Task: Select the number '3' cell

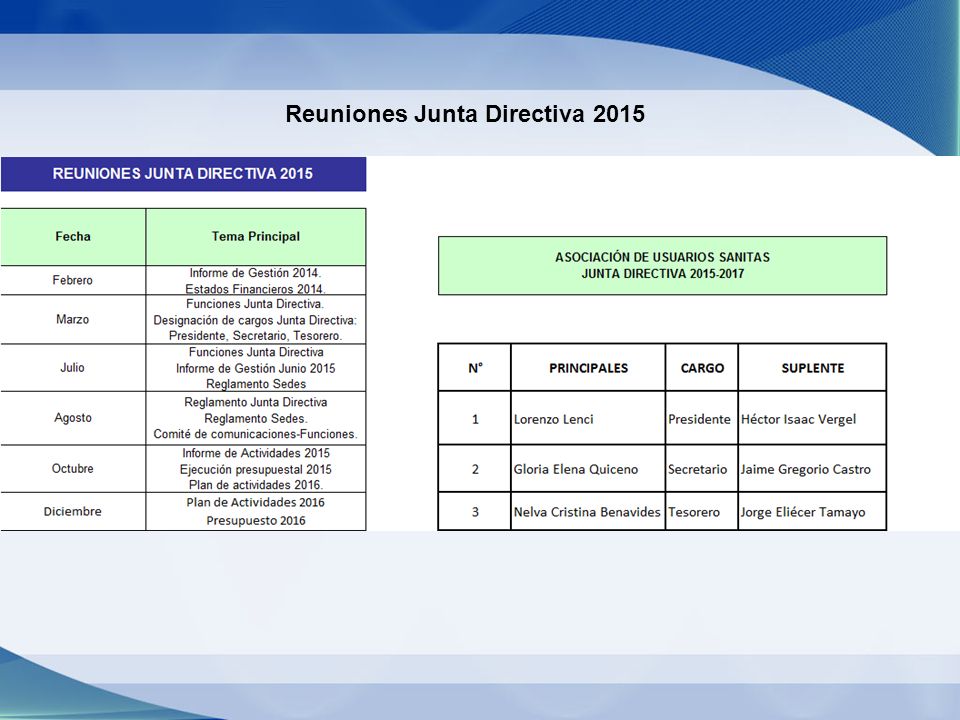Action: (x=474, y=512)
